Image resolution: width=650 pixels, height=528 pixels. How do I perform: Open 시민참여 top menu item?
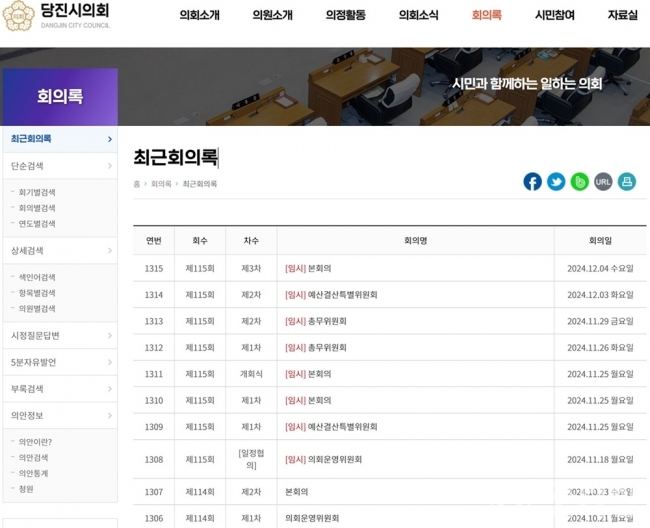click(x=555, y=15)
